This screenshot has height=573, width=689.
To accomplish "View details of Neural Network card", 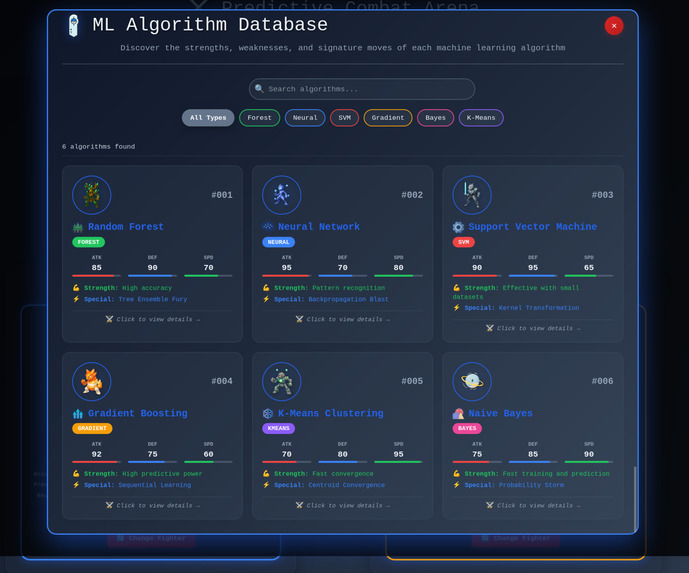I will [343, 319].
